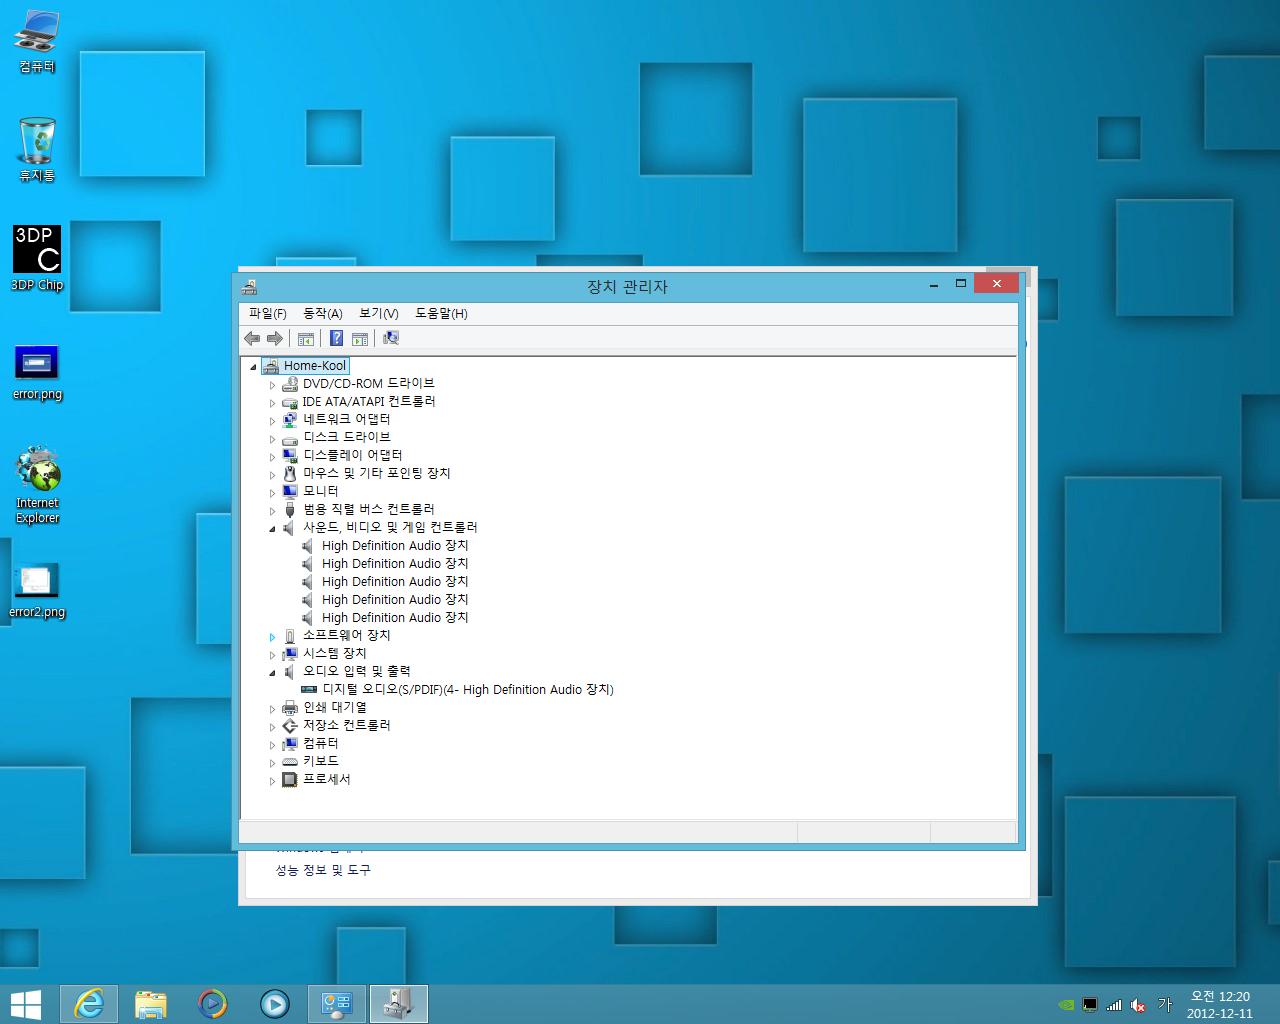The width and height of the screenshot is (1280, 1024).
Task: Expand the 소프트웨어 장치 node
Action: click(272, 637)
